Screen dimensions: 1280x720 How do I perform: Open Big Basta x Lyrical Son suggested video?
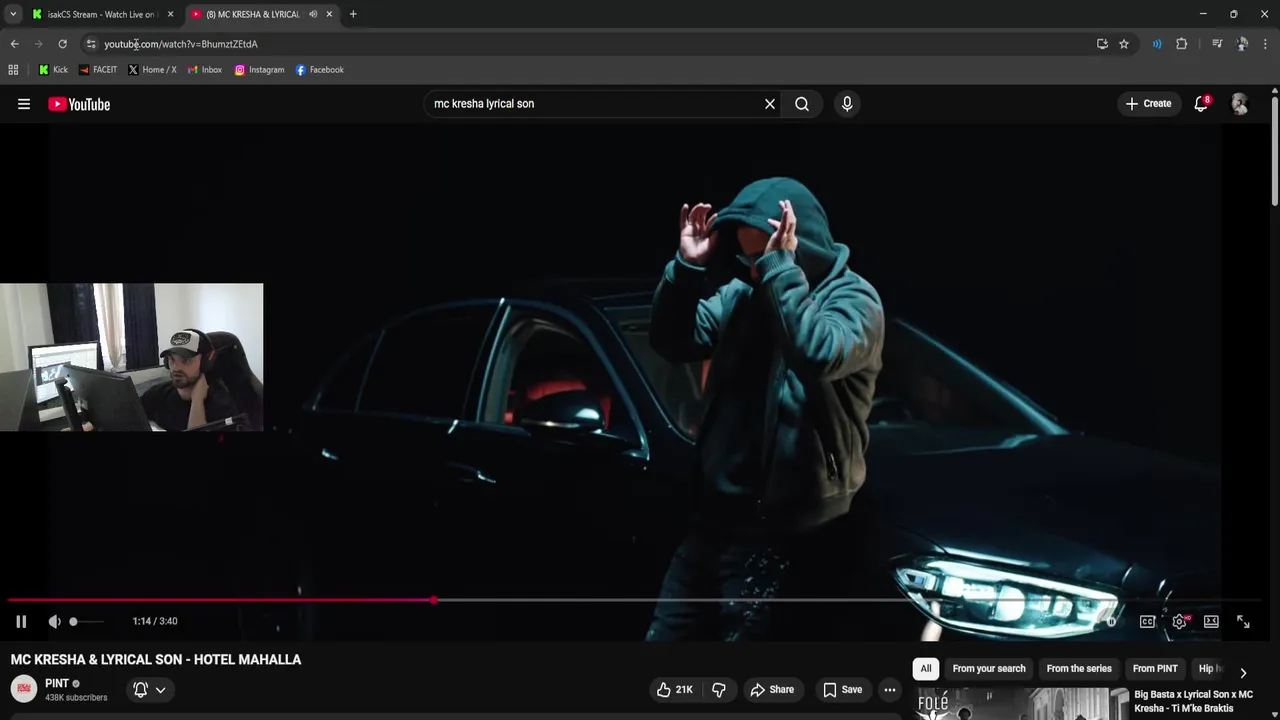tap(1193, 701)
